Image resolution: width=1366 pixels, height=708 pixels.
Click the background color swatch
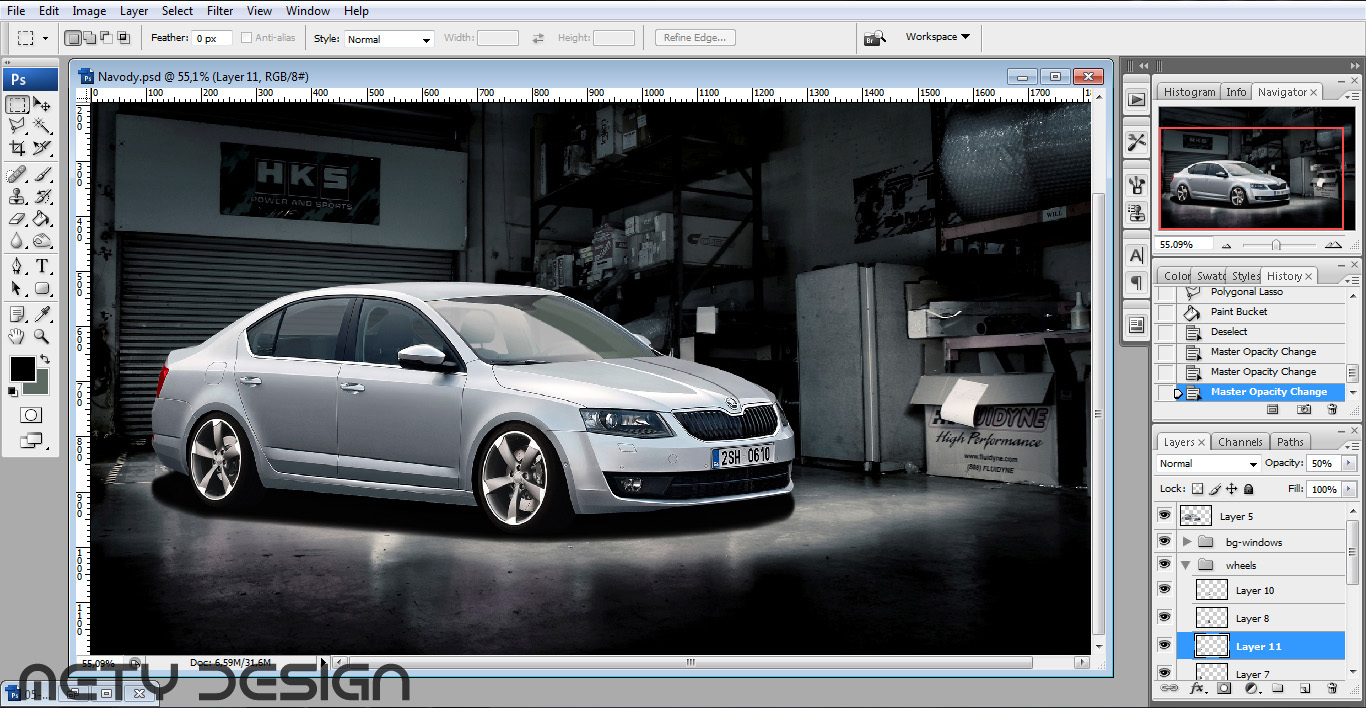[39, 385]
